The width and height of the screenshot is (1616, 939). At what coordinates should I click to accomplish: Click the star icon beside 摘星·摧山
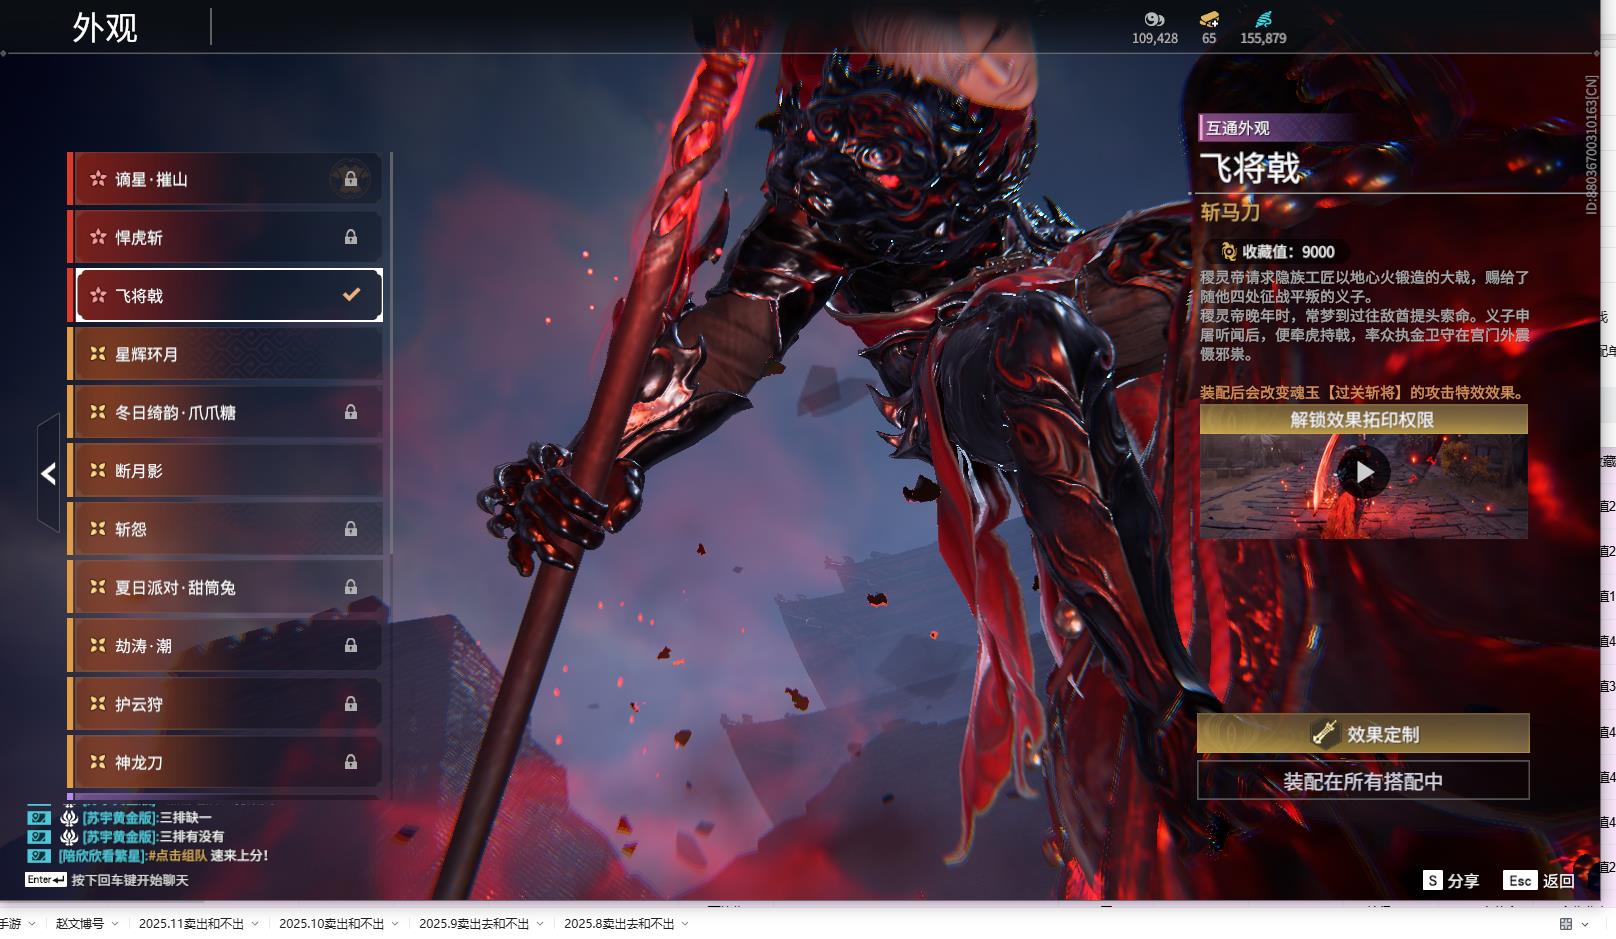coord(98,179)
